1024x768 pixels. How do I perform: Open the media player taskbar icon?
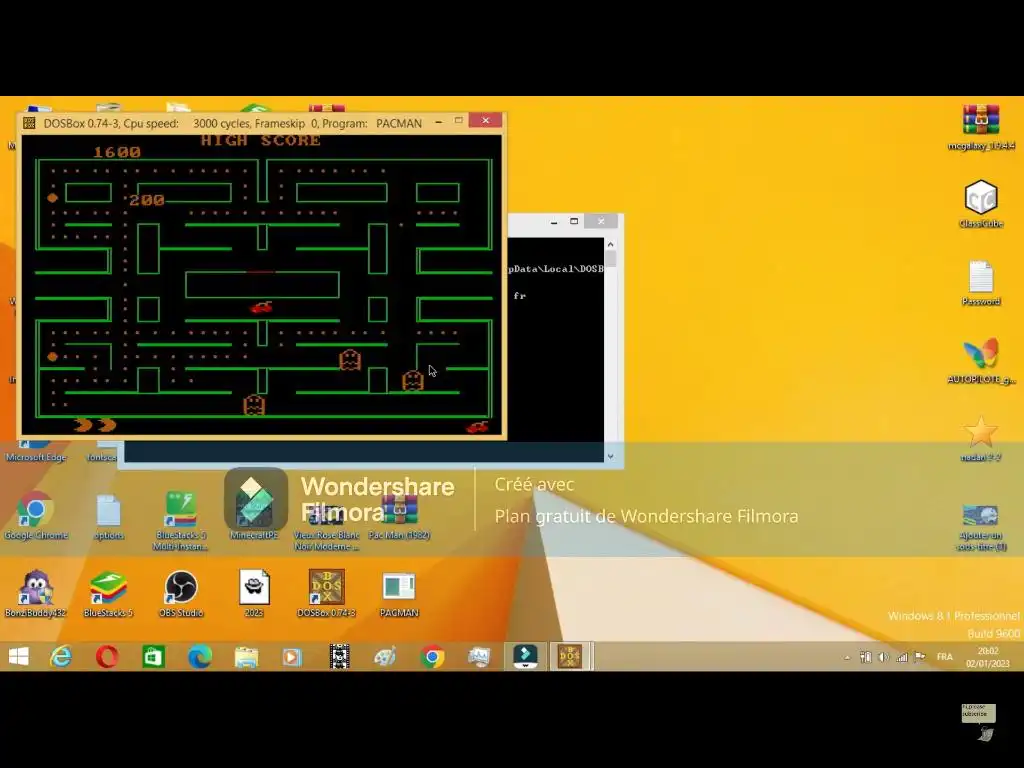293,656
